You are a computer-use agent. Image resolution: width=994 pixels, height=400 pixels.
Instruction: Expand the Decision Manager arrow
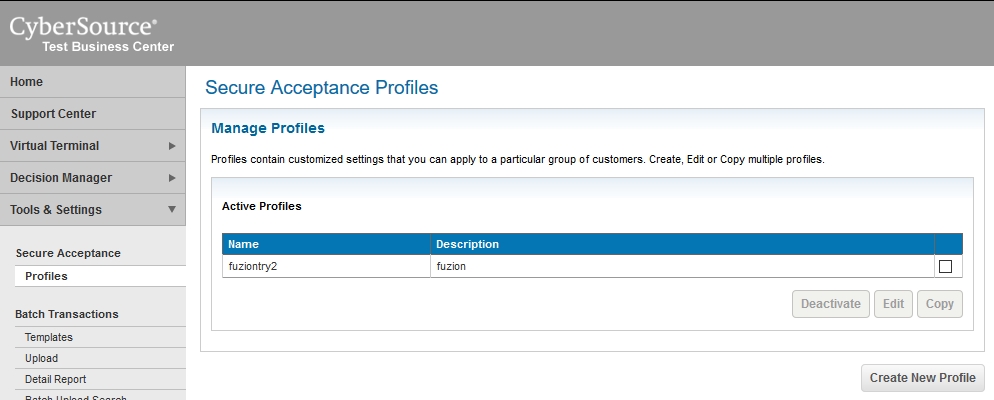point(172,178)
